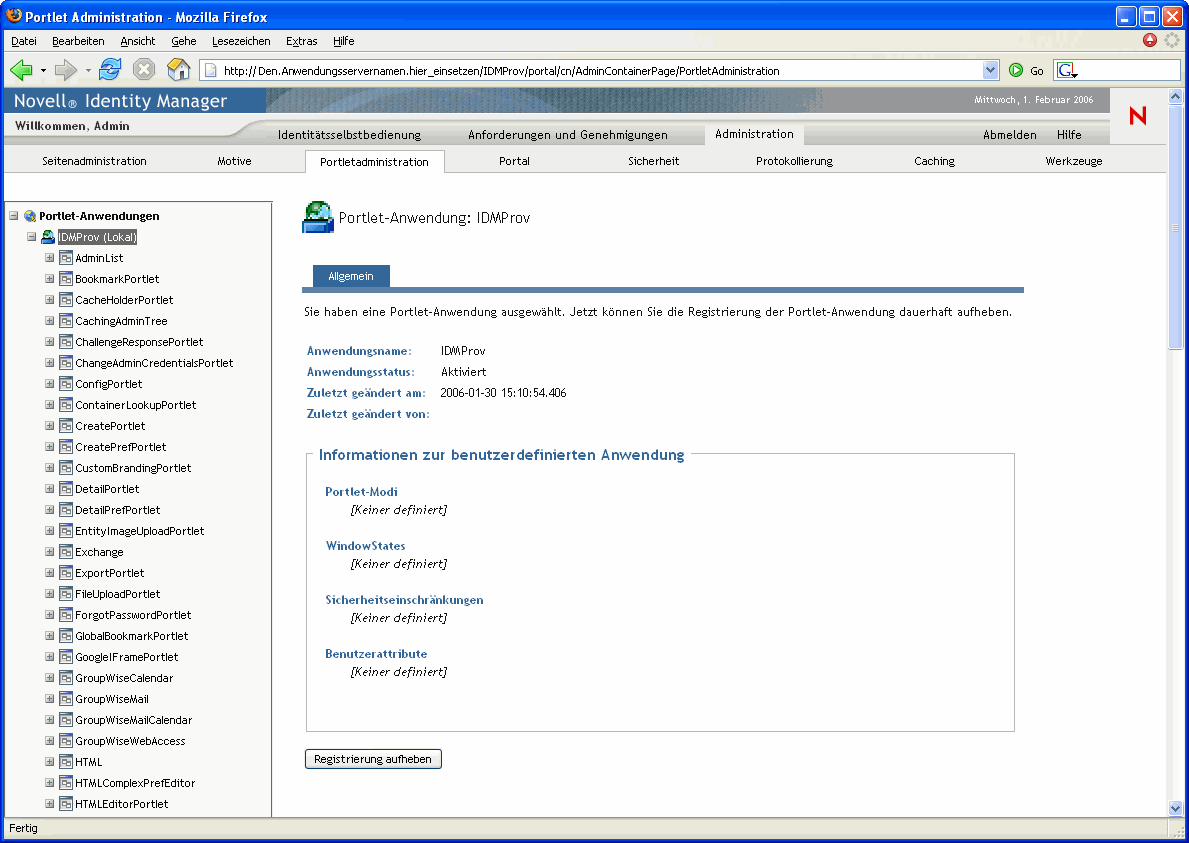Click the Portlet-Anwendungen globe icon
The width and height of the screenshot is (1189, 843).
pos(30,216)
